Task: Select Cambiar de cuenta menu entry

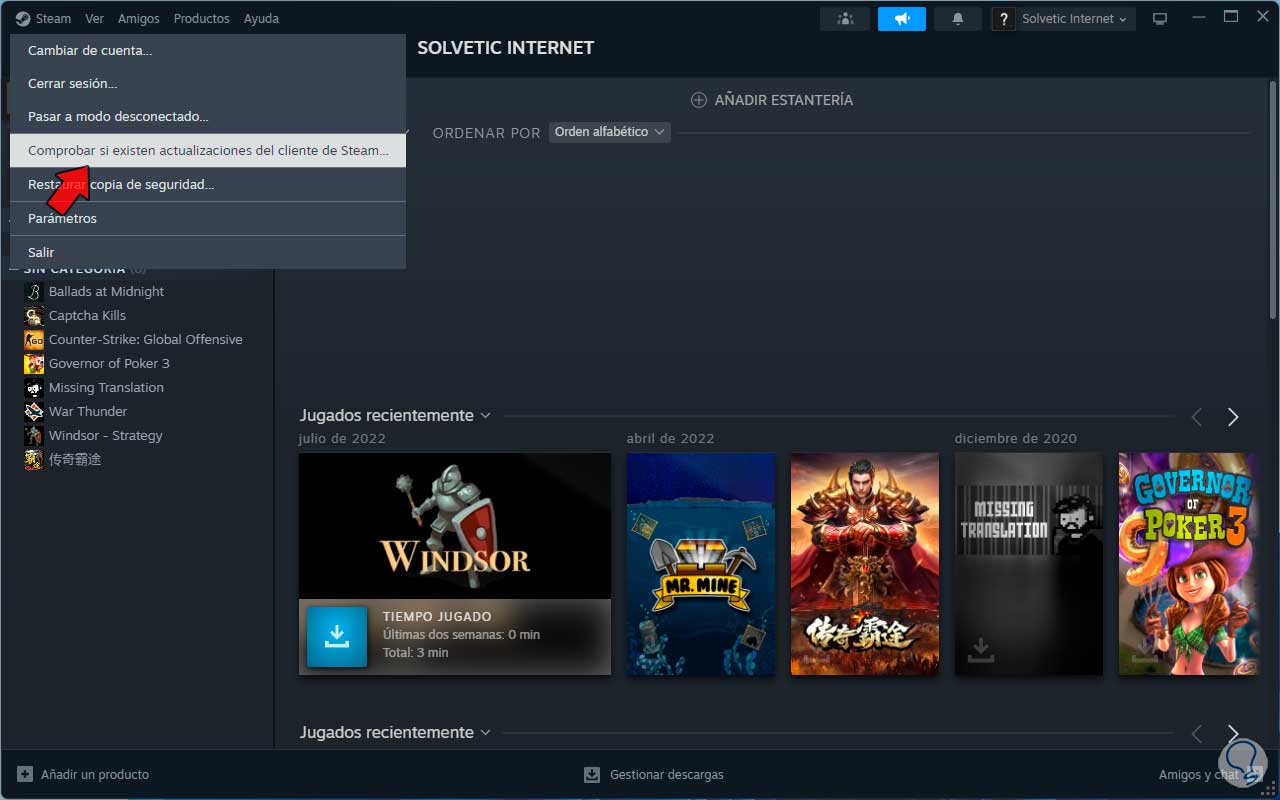Action: tap(208, 50)
